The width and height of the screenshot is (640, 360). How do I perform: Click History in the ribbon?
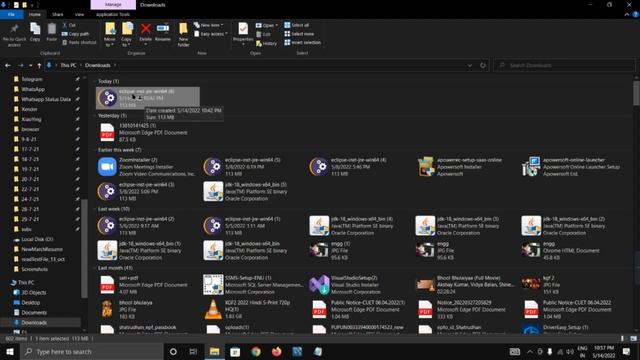(x=267, y=43)
